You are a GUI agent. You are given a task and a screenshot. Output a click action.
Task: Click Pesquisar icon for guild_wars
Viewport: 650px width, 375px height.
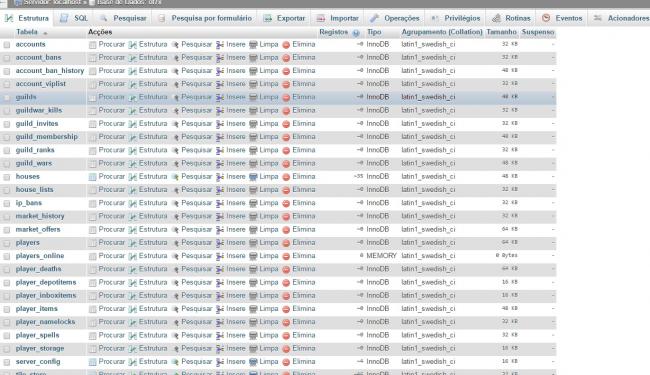175,164
